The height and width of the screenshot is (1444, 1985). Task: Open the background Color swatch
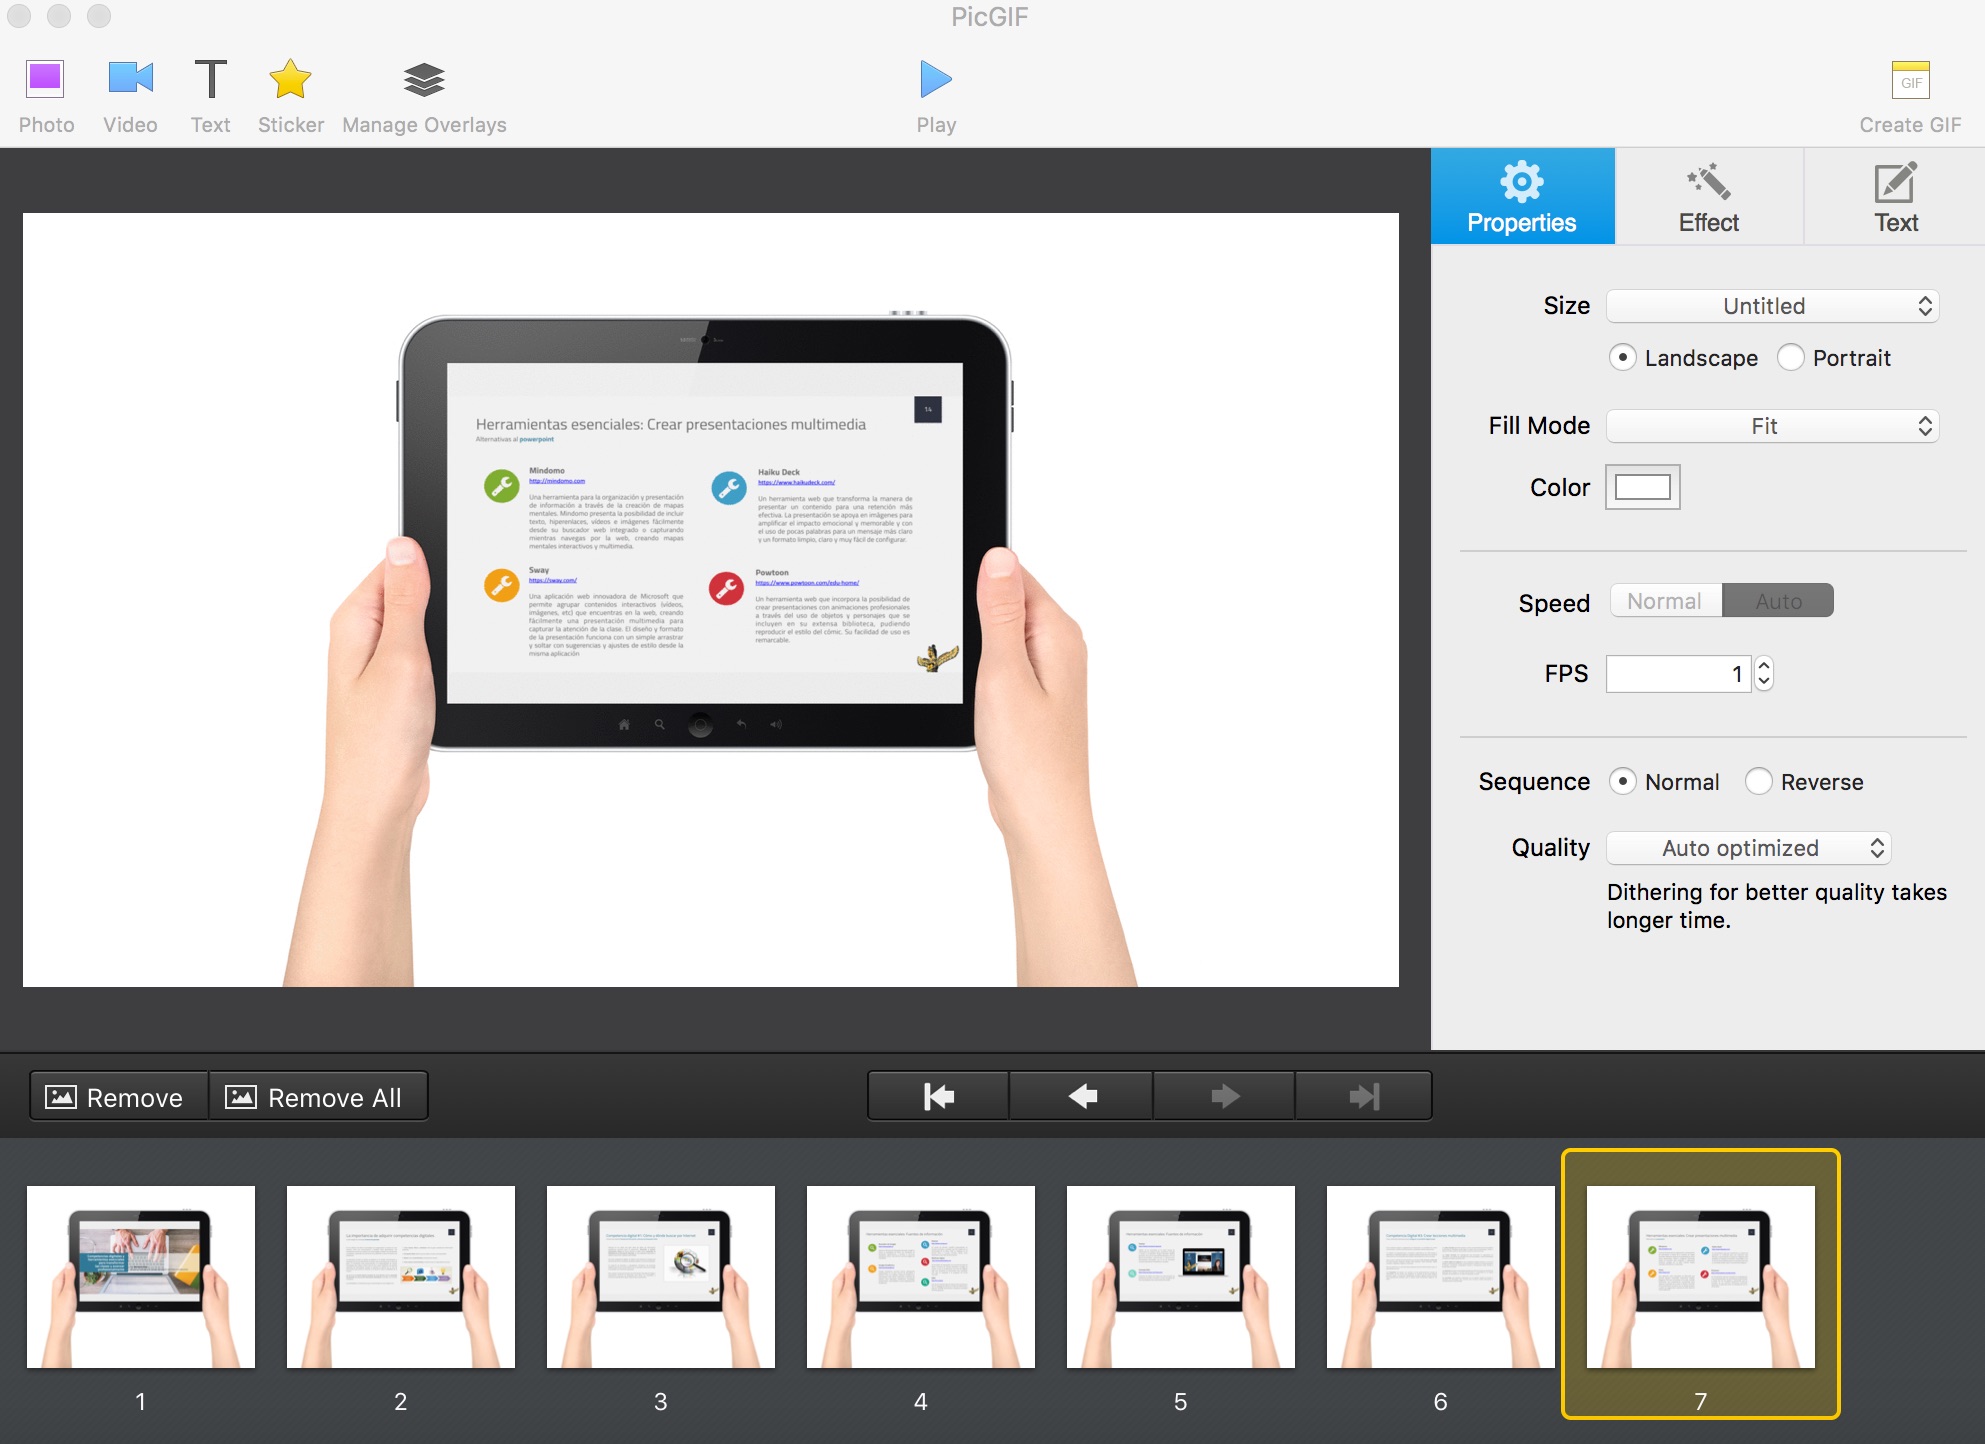[x=1642, y=487]
